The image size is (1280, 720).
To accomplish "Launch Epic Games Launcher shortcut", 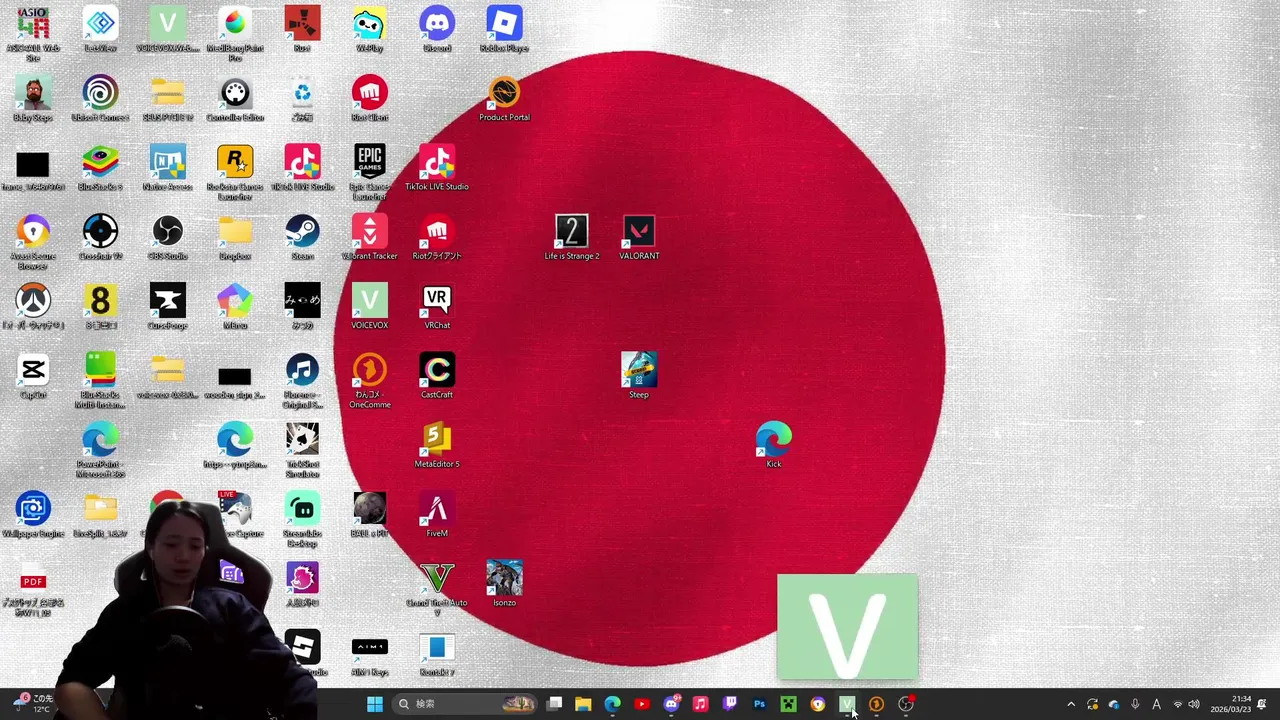I will 369,172.
